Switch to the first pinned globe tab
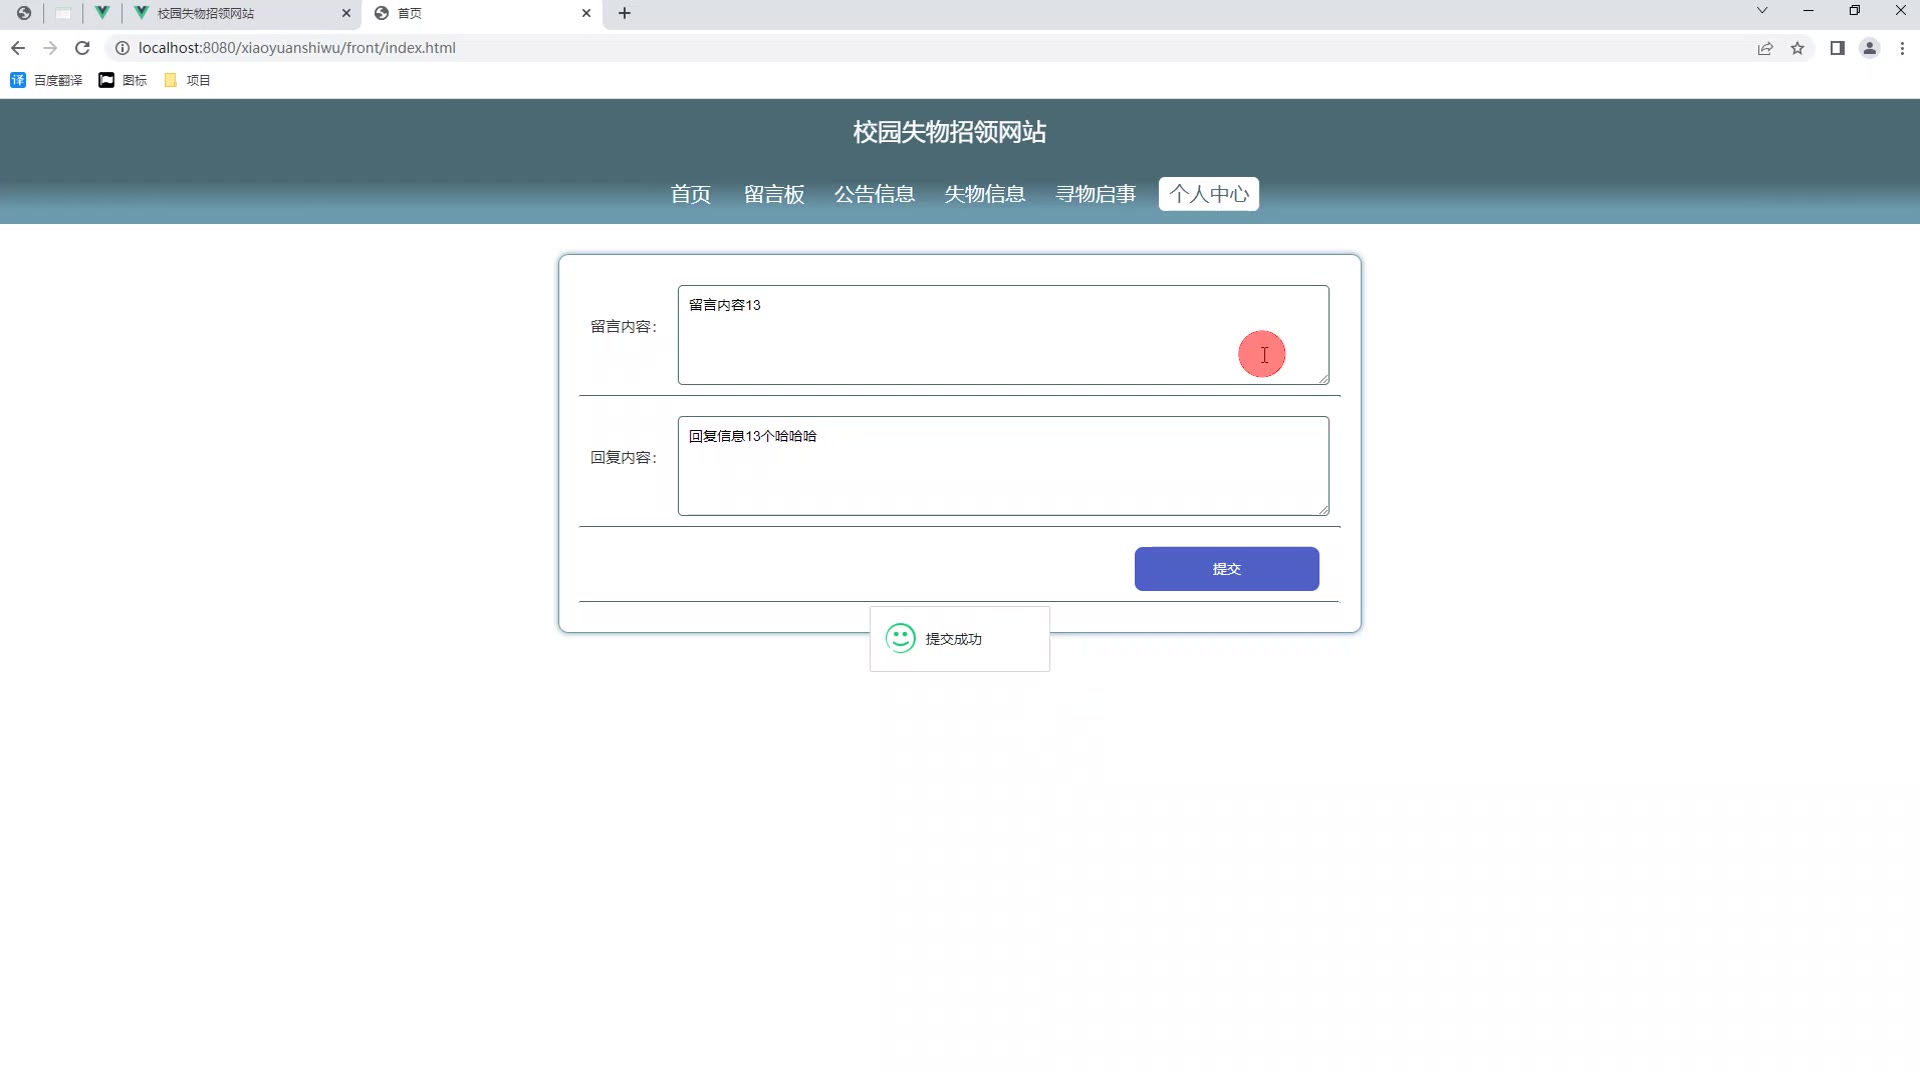Screen dimensions: 1920x1072 coord(23,13)
